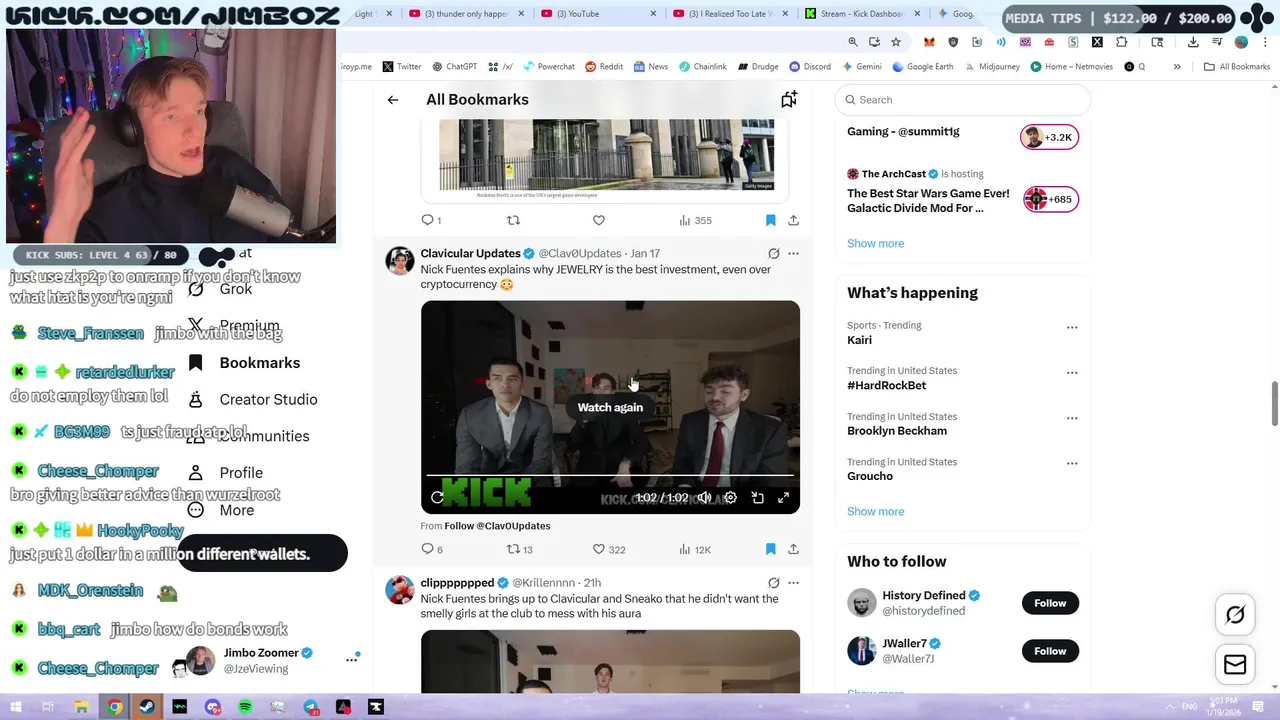
Task: Show more under What's happening
Action: tap(875, 511)
